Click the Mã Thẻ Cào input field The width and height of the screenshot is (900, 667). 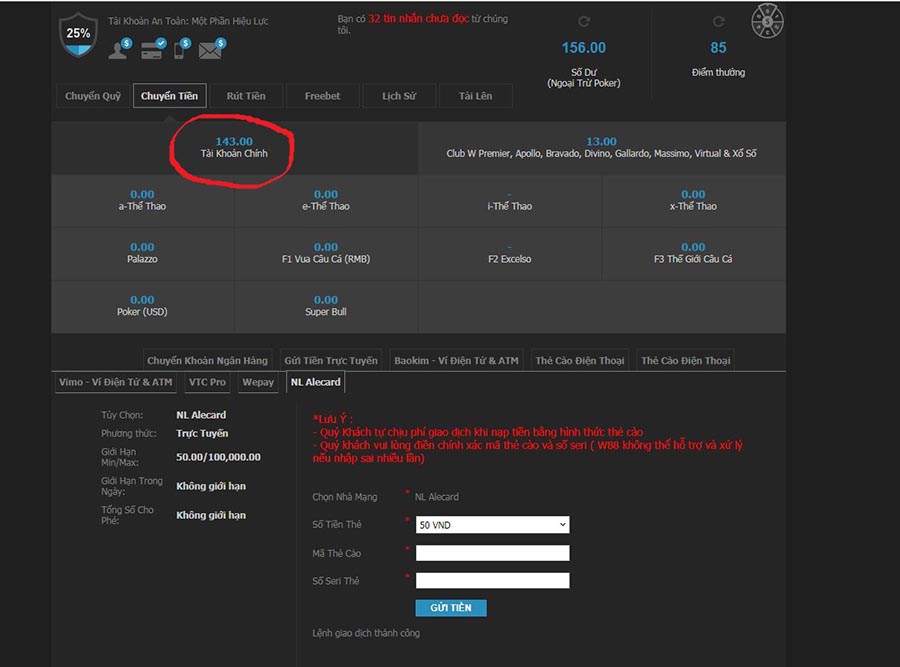tap(492, 553)
